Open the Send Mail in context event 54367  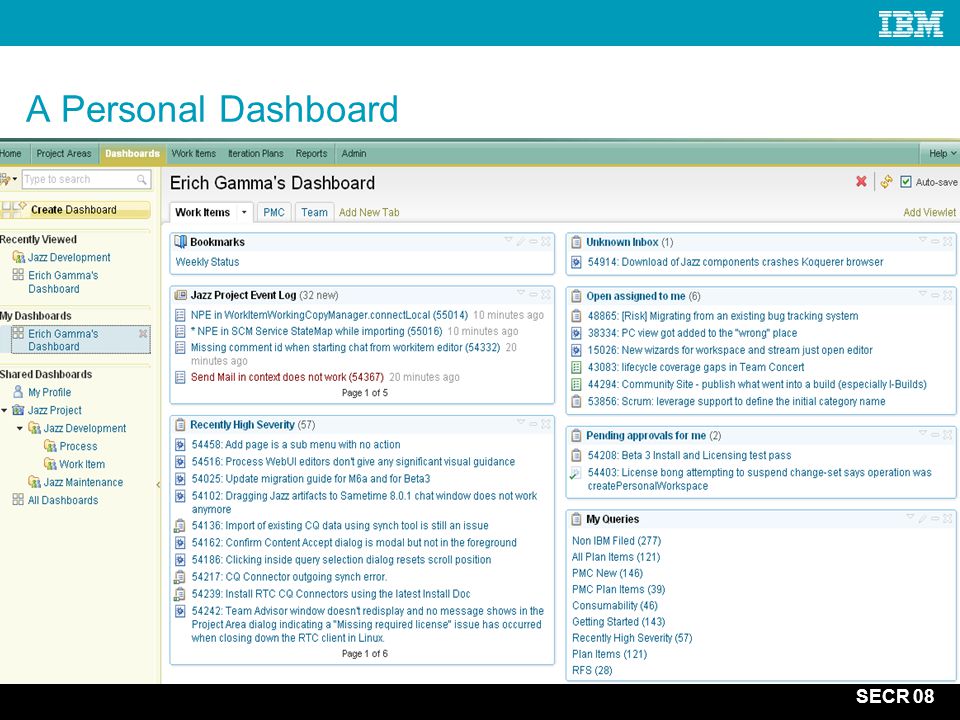(287, 377)
